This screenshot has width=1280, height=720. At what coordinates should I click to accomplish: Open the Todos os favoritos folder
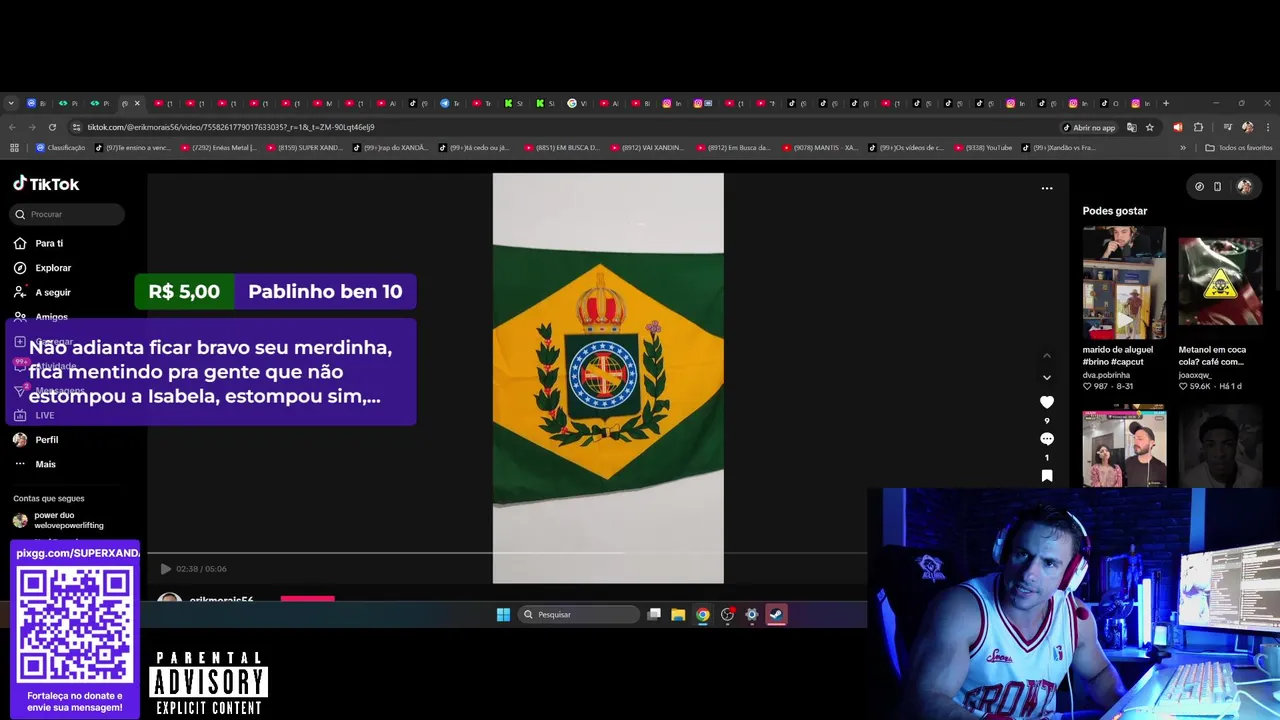click(x=1239, y=148)
